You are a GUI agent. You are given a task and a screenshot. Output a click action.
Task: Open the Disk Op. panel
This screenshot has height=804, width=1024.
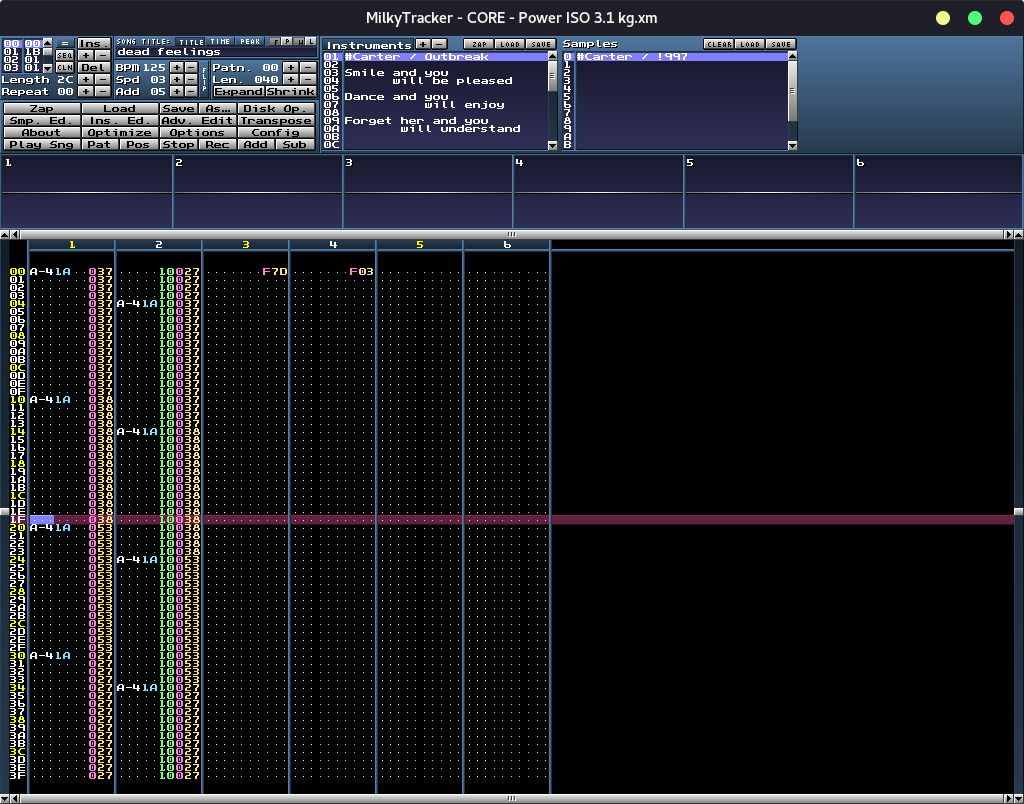coord(277,109)
